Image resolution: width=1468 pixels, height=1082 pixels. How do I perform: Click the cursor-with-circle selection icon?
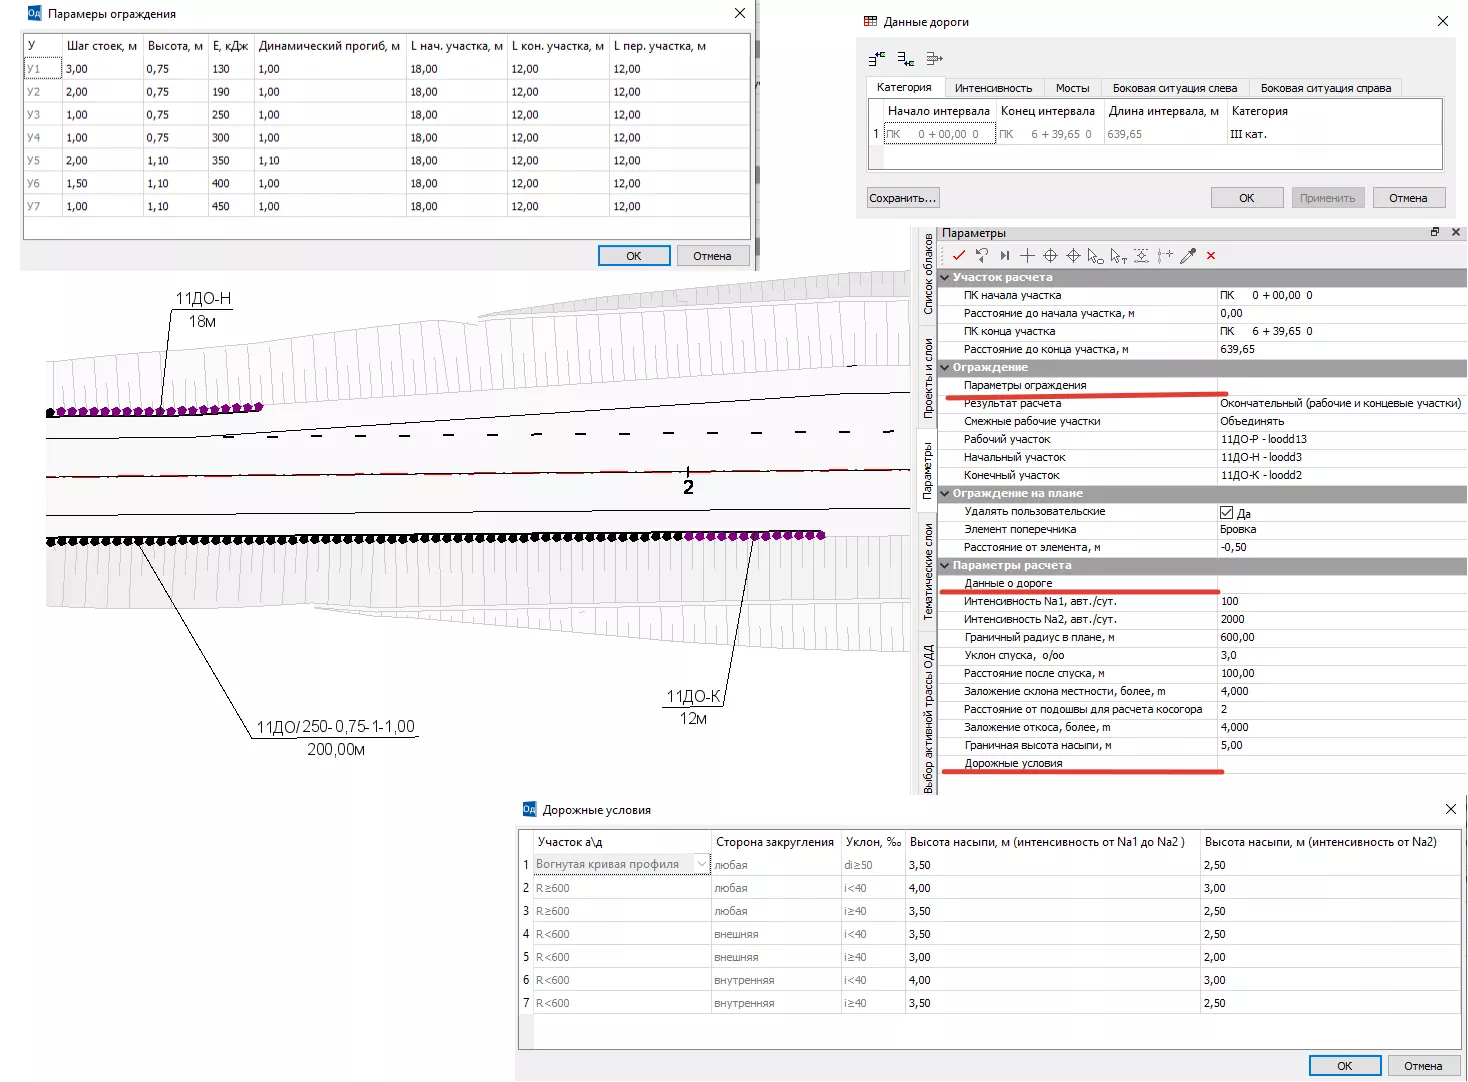(1096, 256)
